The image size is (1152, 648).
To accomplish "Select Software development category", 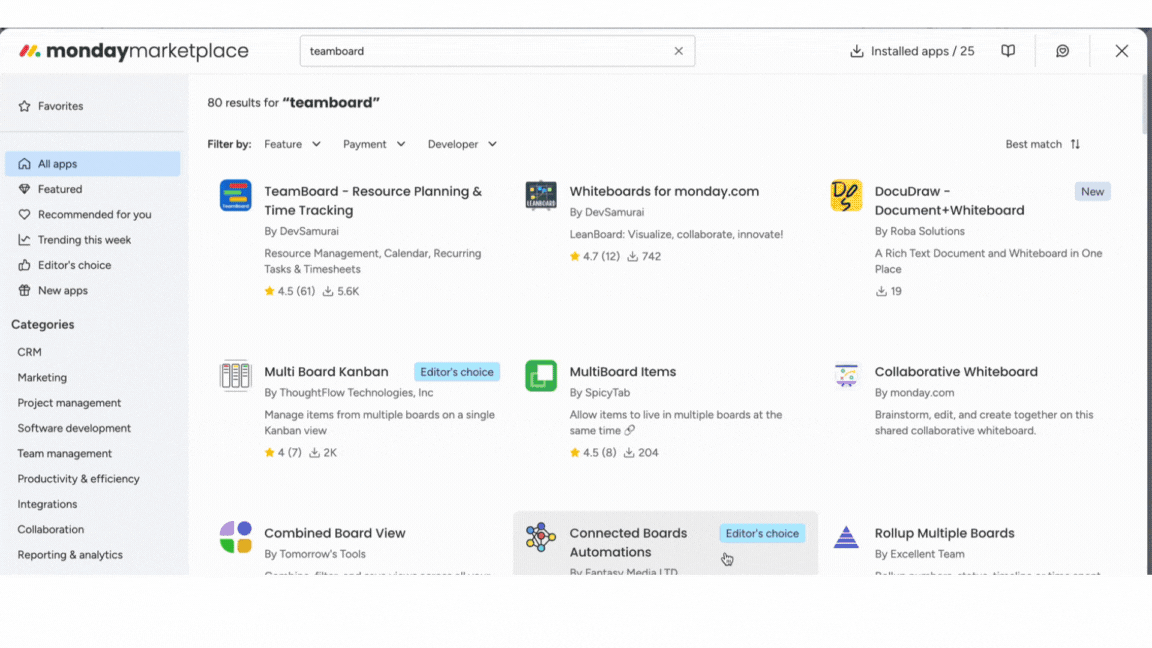I will (x=74, y=428).
